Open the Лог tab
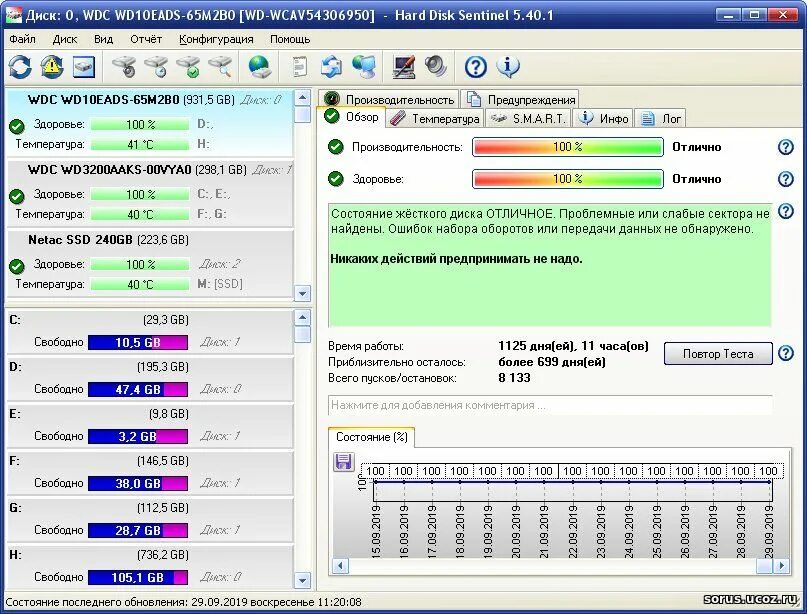807x614 pixels. [x=660, y=119]
